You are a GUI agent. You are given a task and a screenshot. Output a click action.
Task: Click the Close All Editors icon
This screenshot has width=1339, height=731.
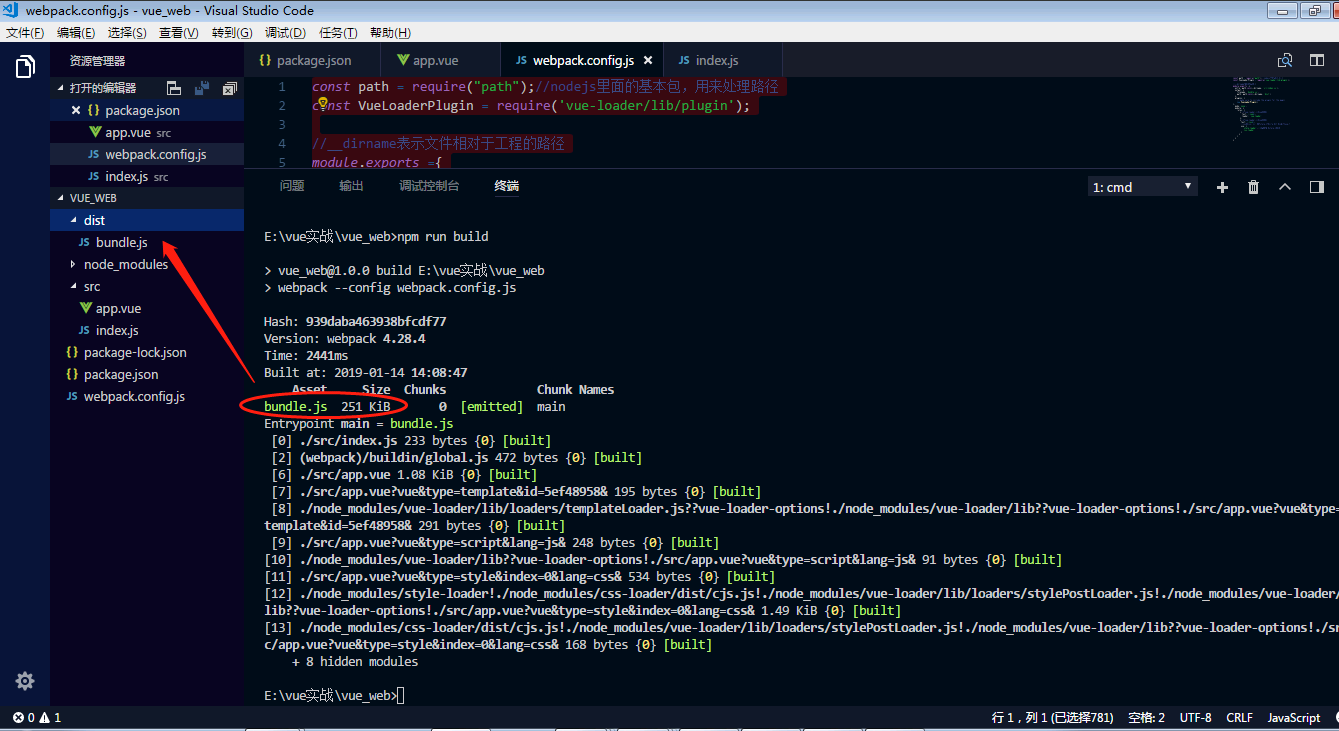(229, 88)
